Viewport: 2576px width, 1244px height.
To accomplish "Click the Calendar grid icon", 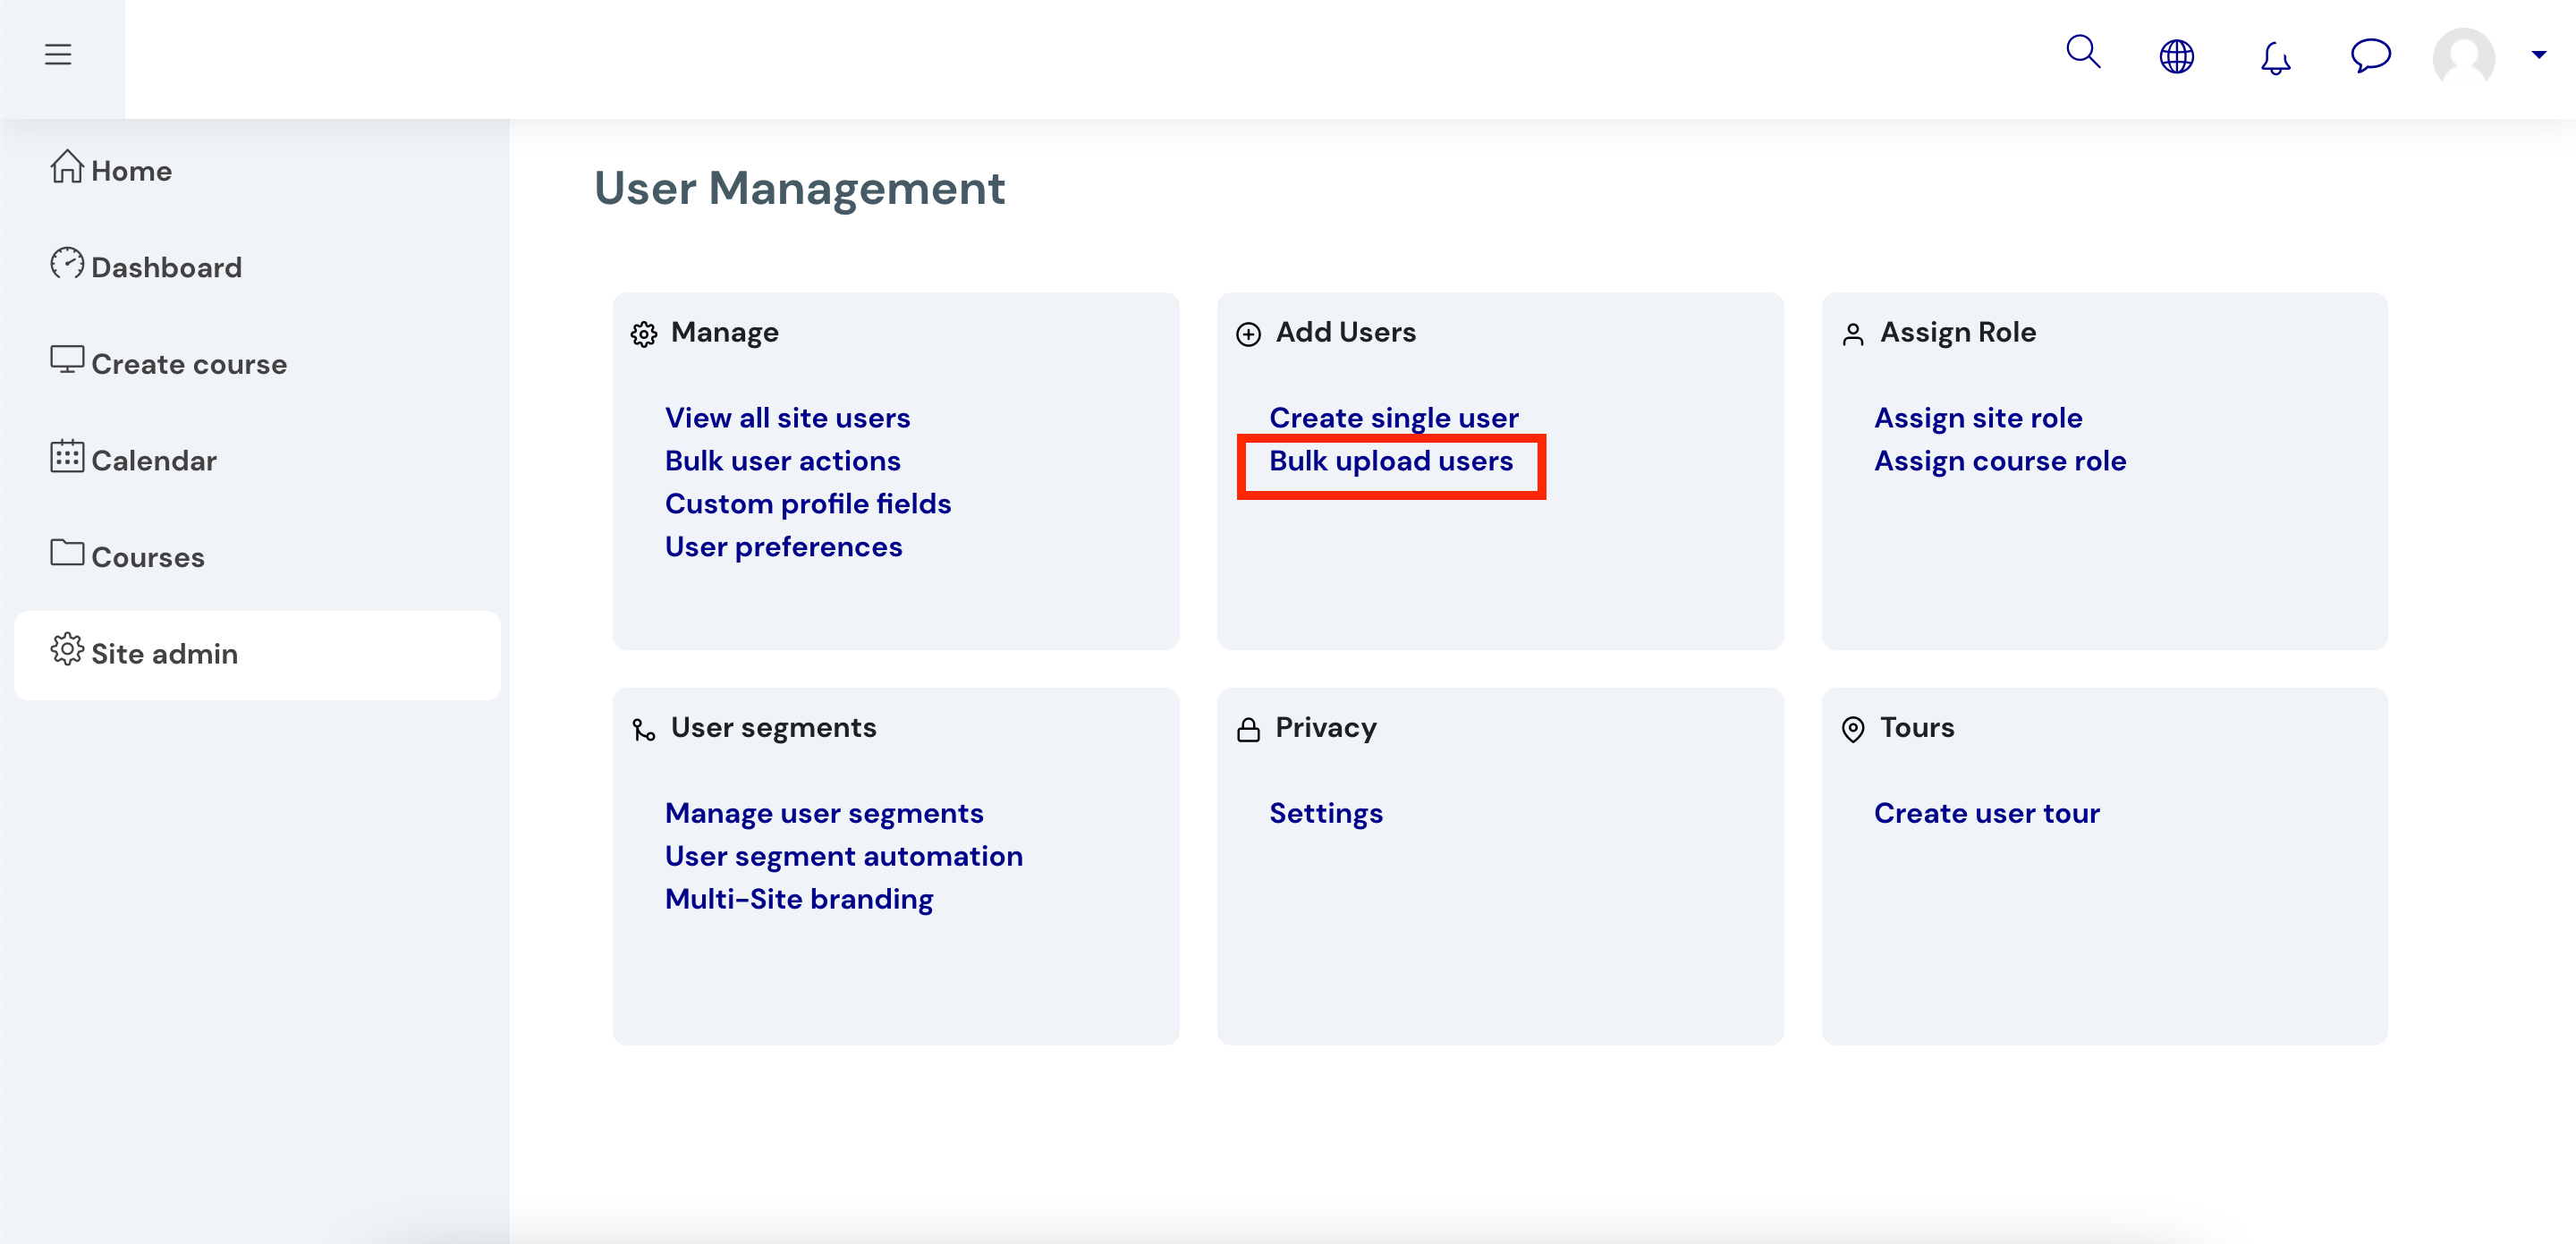I will 67,456.
